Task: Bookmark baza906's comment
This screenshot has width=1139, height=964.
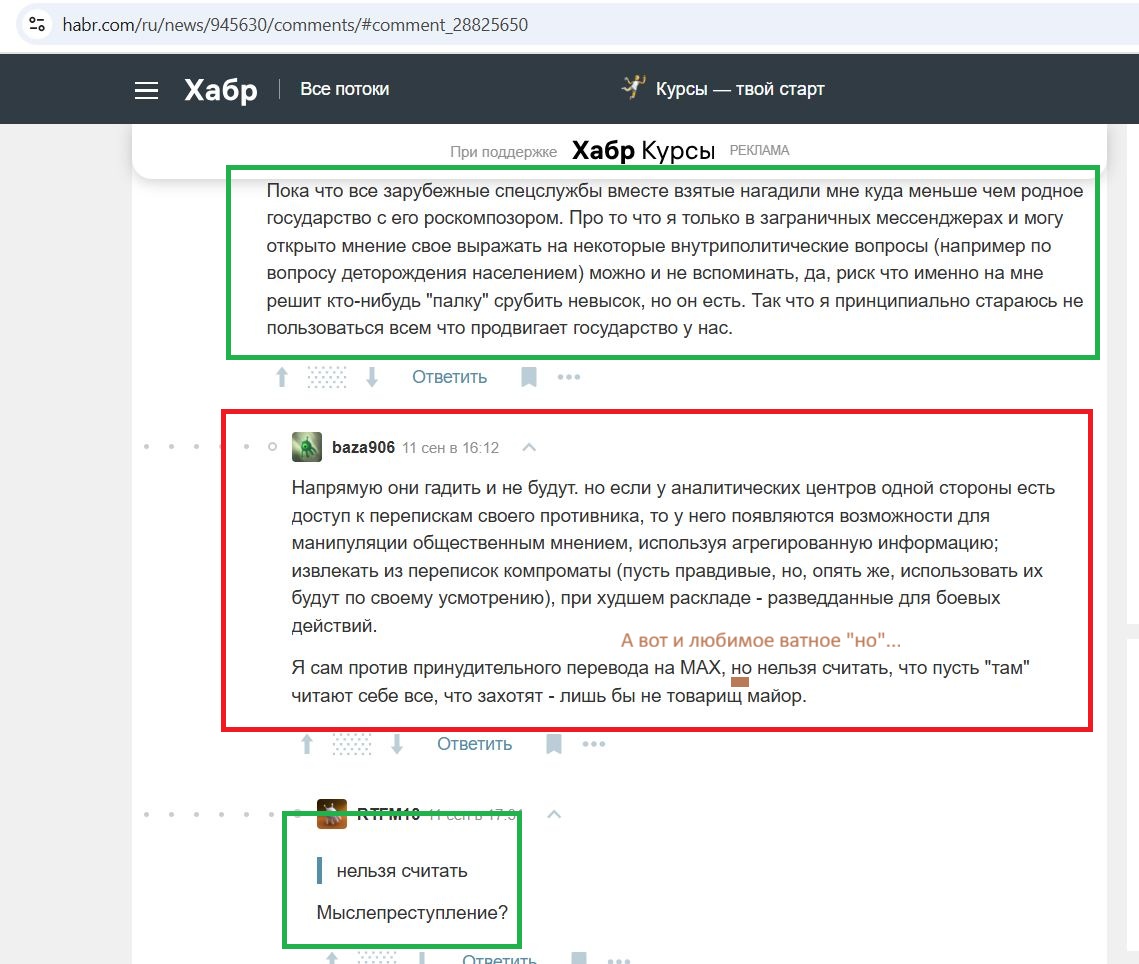Action: pyautogui.click(x=554, y=744)
